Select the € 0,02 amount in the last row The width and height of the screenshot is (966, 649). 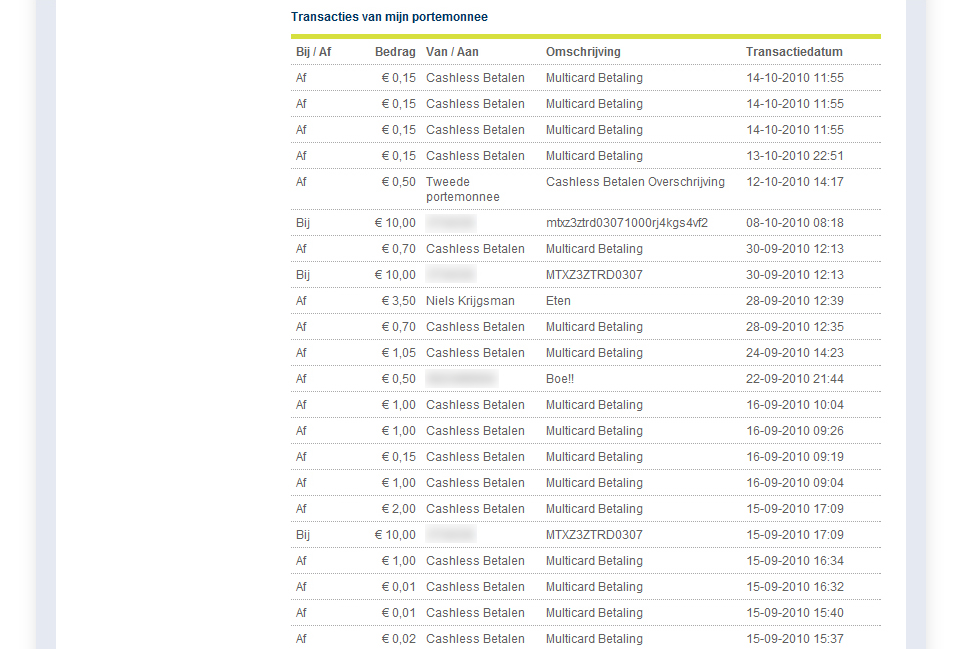click(398, 638)
